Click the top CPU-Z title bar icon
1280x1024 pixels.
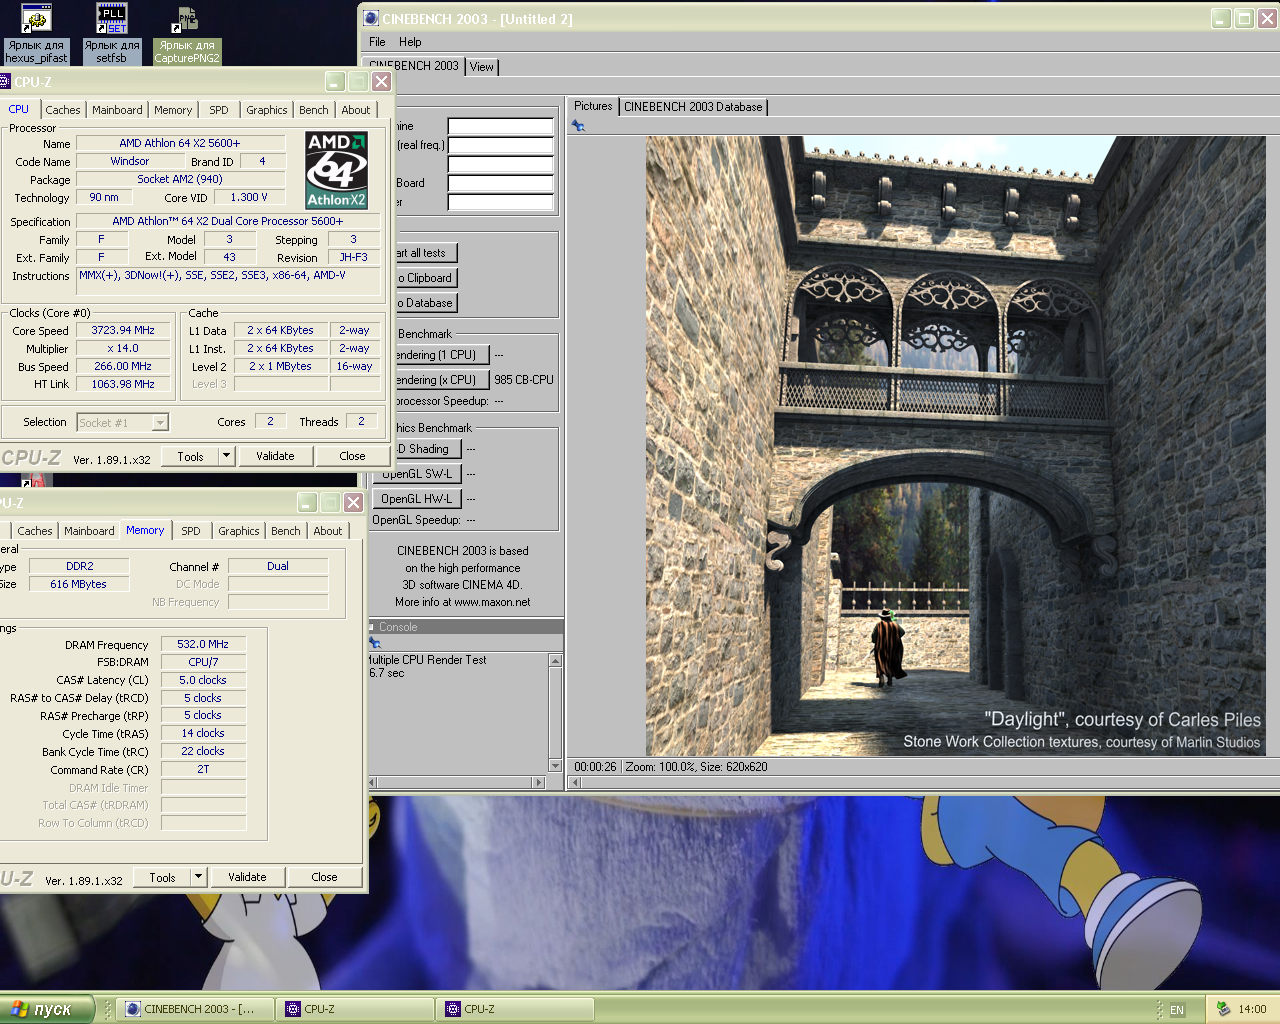pos(5,82)
